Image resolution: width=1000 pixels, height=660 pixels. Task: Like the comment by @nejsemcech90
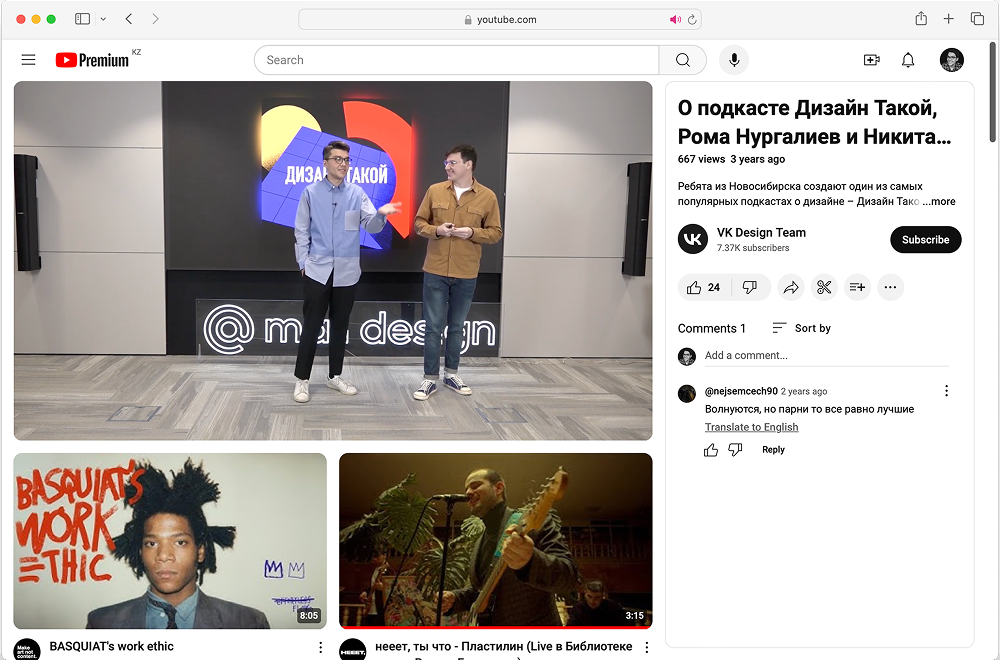[711, 450]
